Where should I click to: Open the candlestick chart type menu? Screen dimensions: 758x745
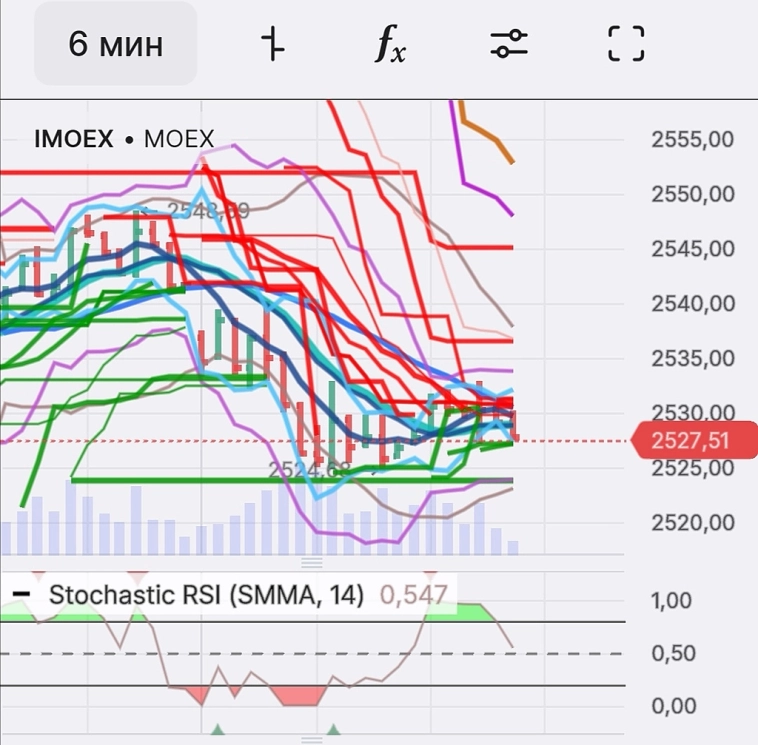click(271, 45)
